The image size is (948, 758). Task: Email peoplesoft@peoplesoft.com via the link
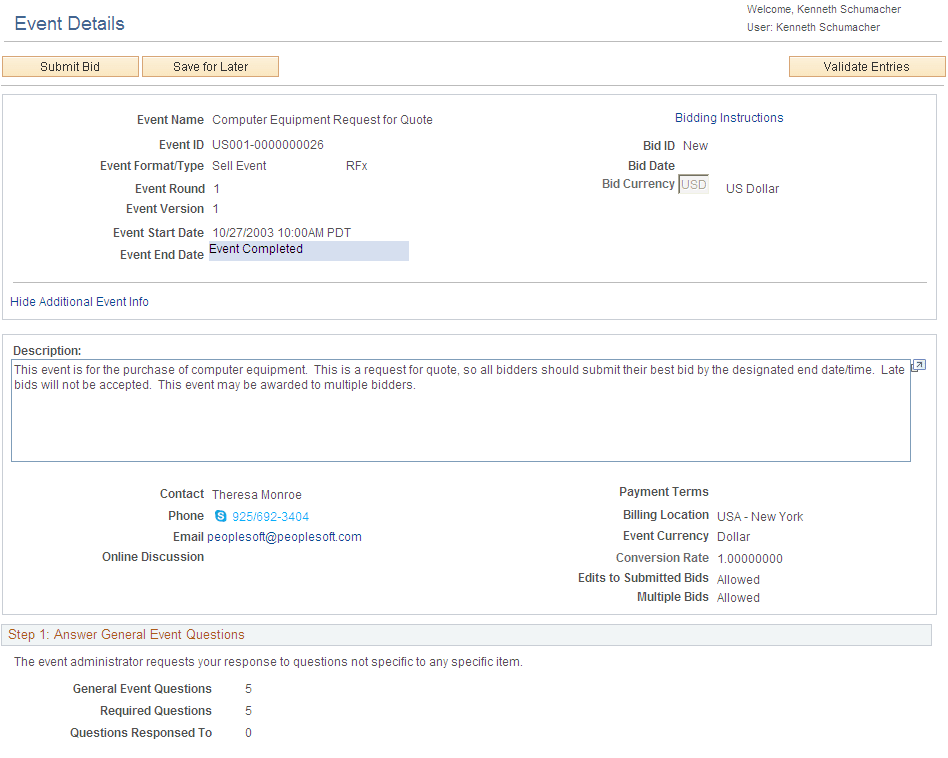coord(283,536)
